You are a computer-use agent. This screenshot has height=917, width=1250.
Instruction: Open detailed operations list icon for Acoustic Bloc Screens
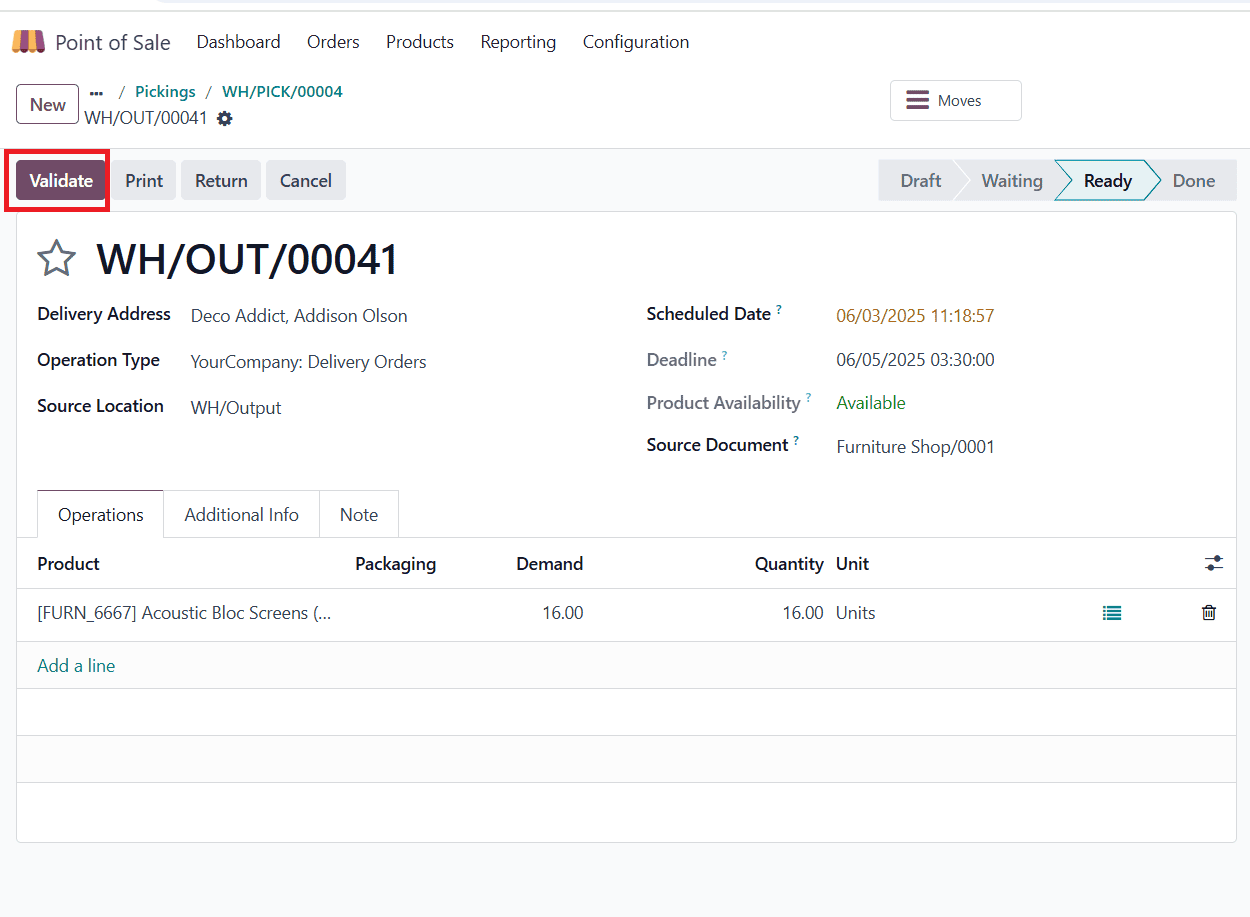[x=1112, y=613]
